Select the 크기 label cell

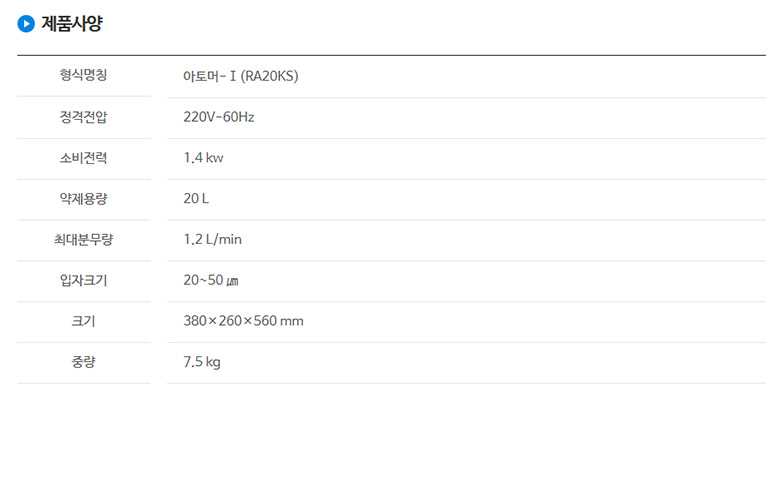pos(84,321)
